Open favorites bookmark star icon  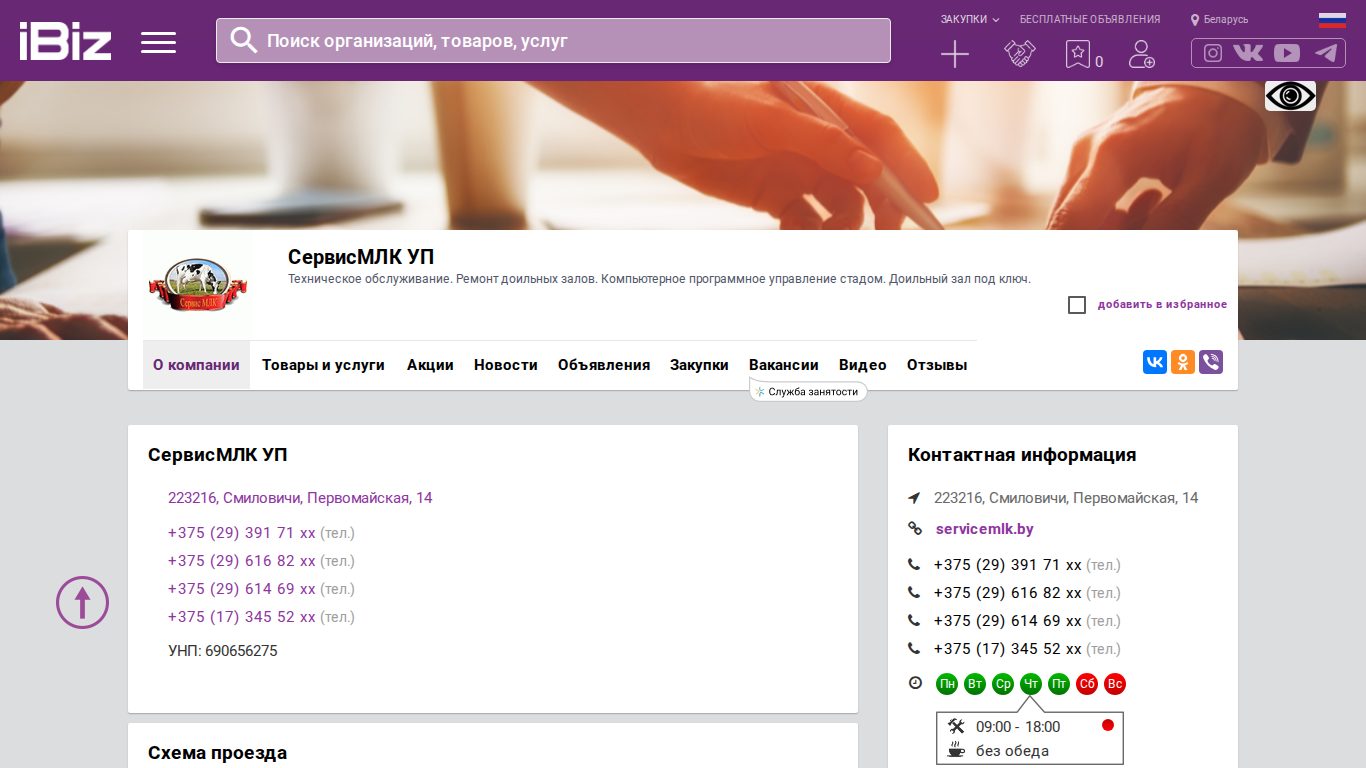[x=1077, y=54]
